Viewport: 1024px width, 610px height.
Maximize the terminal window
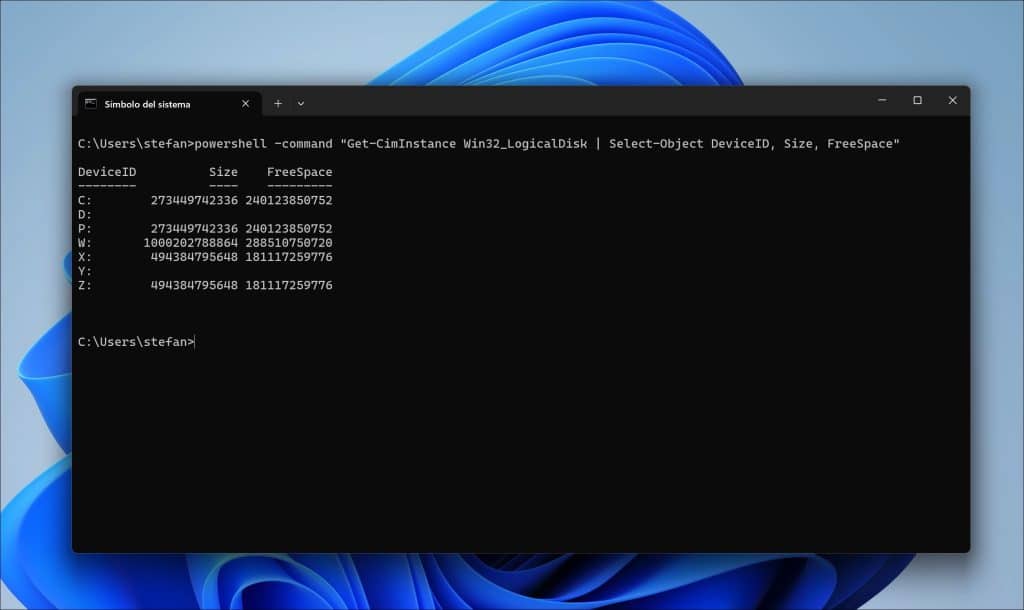[918, 101]
